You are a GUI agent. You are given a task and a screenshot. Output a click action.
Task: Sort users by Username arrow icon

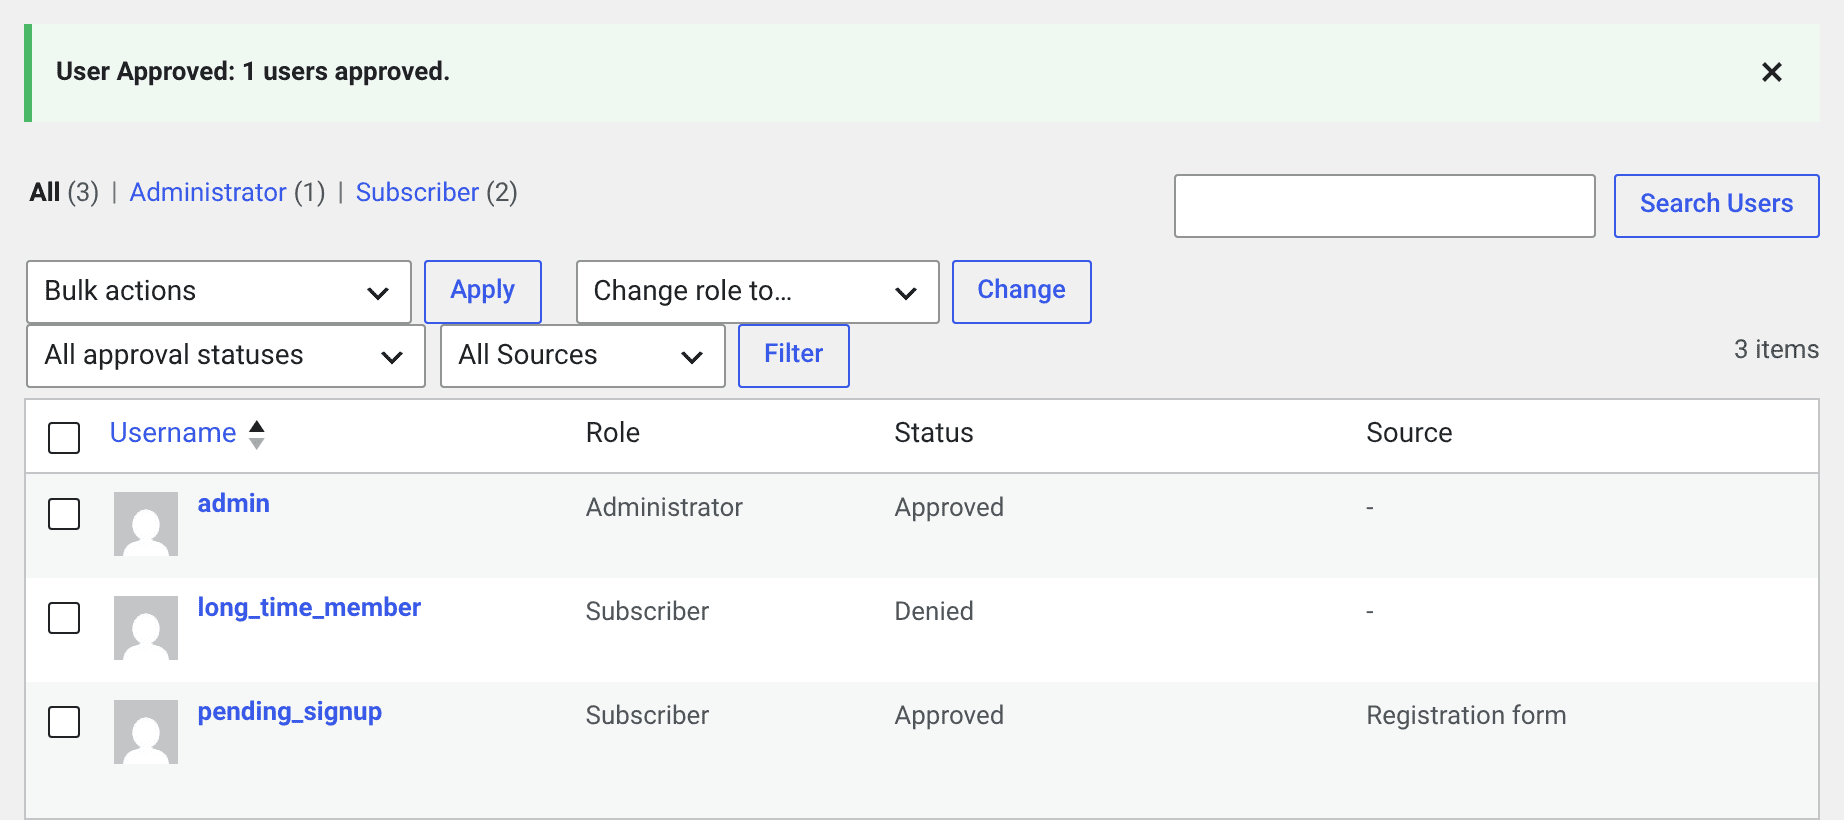click(x=257, y=434)
